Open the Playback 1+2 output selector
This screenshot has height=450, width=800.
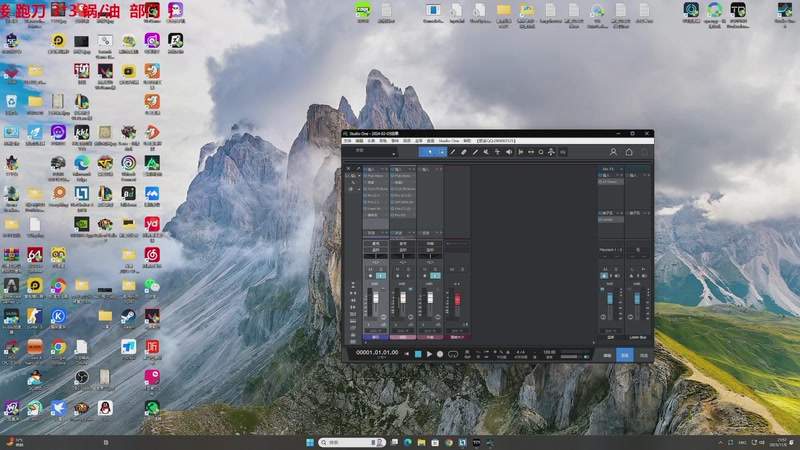point(610,249)
